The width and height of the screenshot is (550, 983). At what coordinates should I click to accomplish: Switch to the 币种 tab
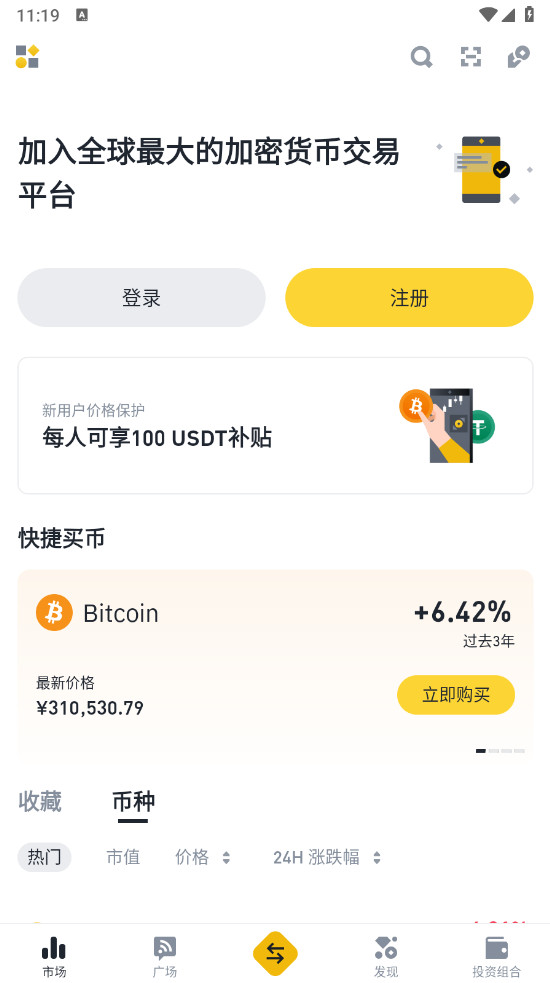pos(133,802)
